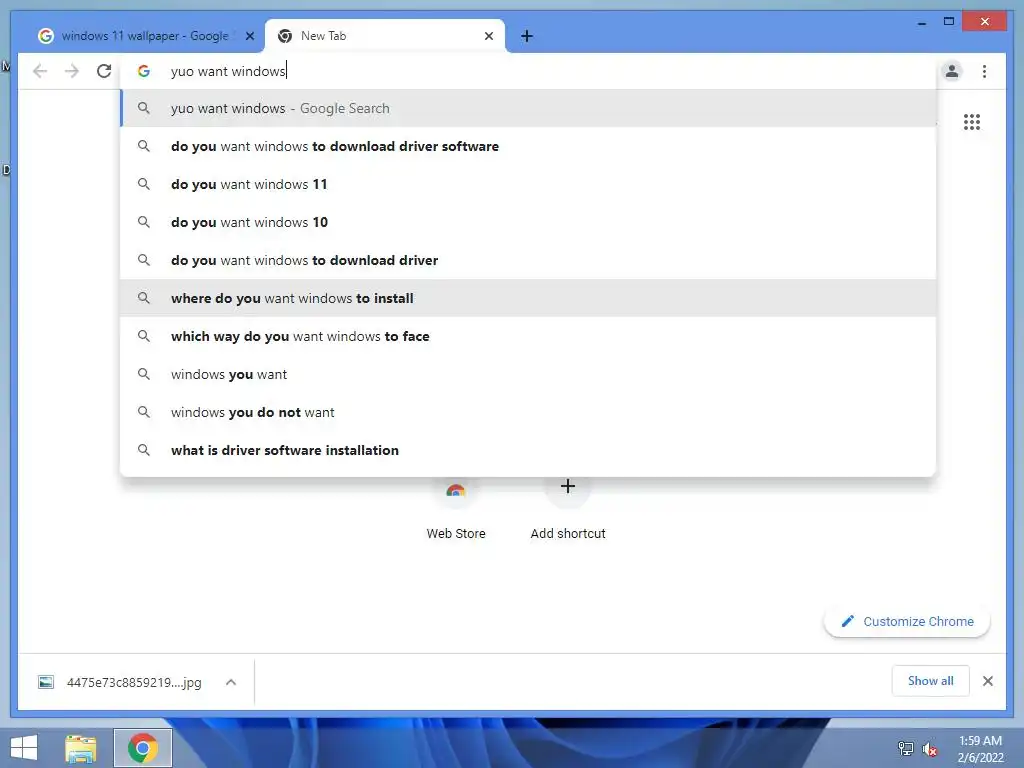
Task: Minimize the Chrome window
Action: pos(921,23)
